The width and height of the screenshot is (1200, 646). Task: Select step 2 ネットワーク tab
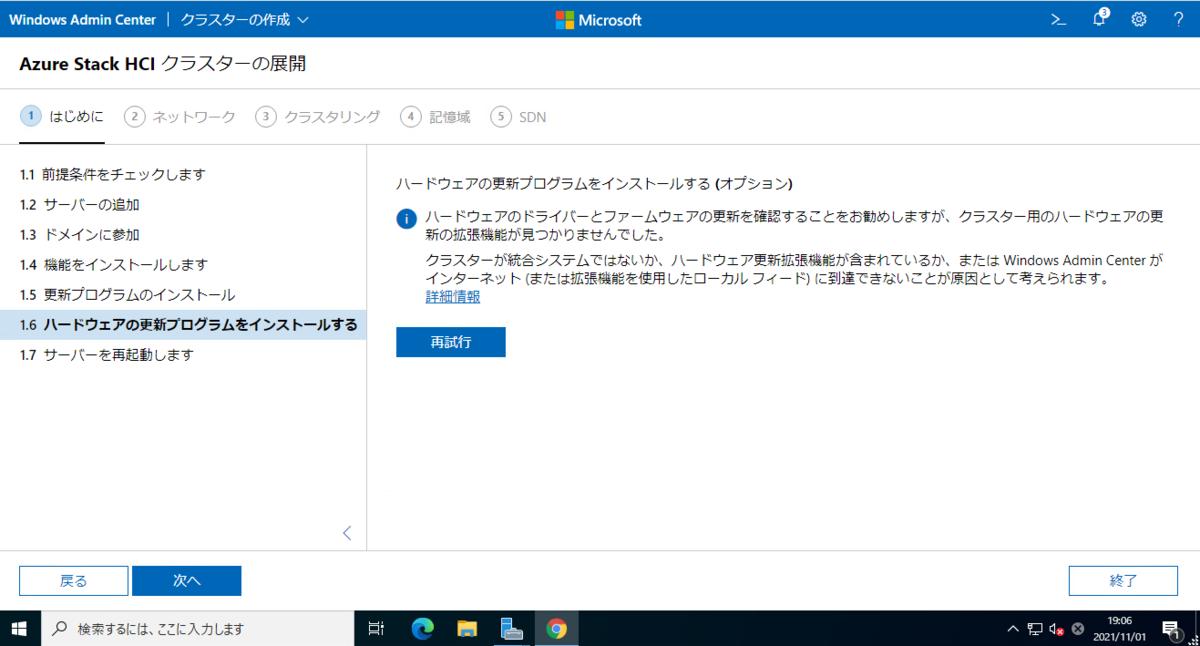pyautogui.click(x=180, y=117)
